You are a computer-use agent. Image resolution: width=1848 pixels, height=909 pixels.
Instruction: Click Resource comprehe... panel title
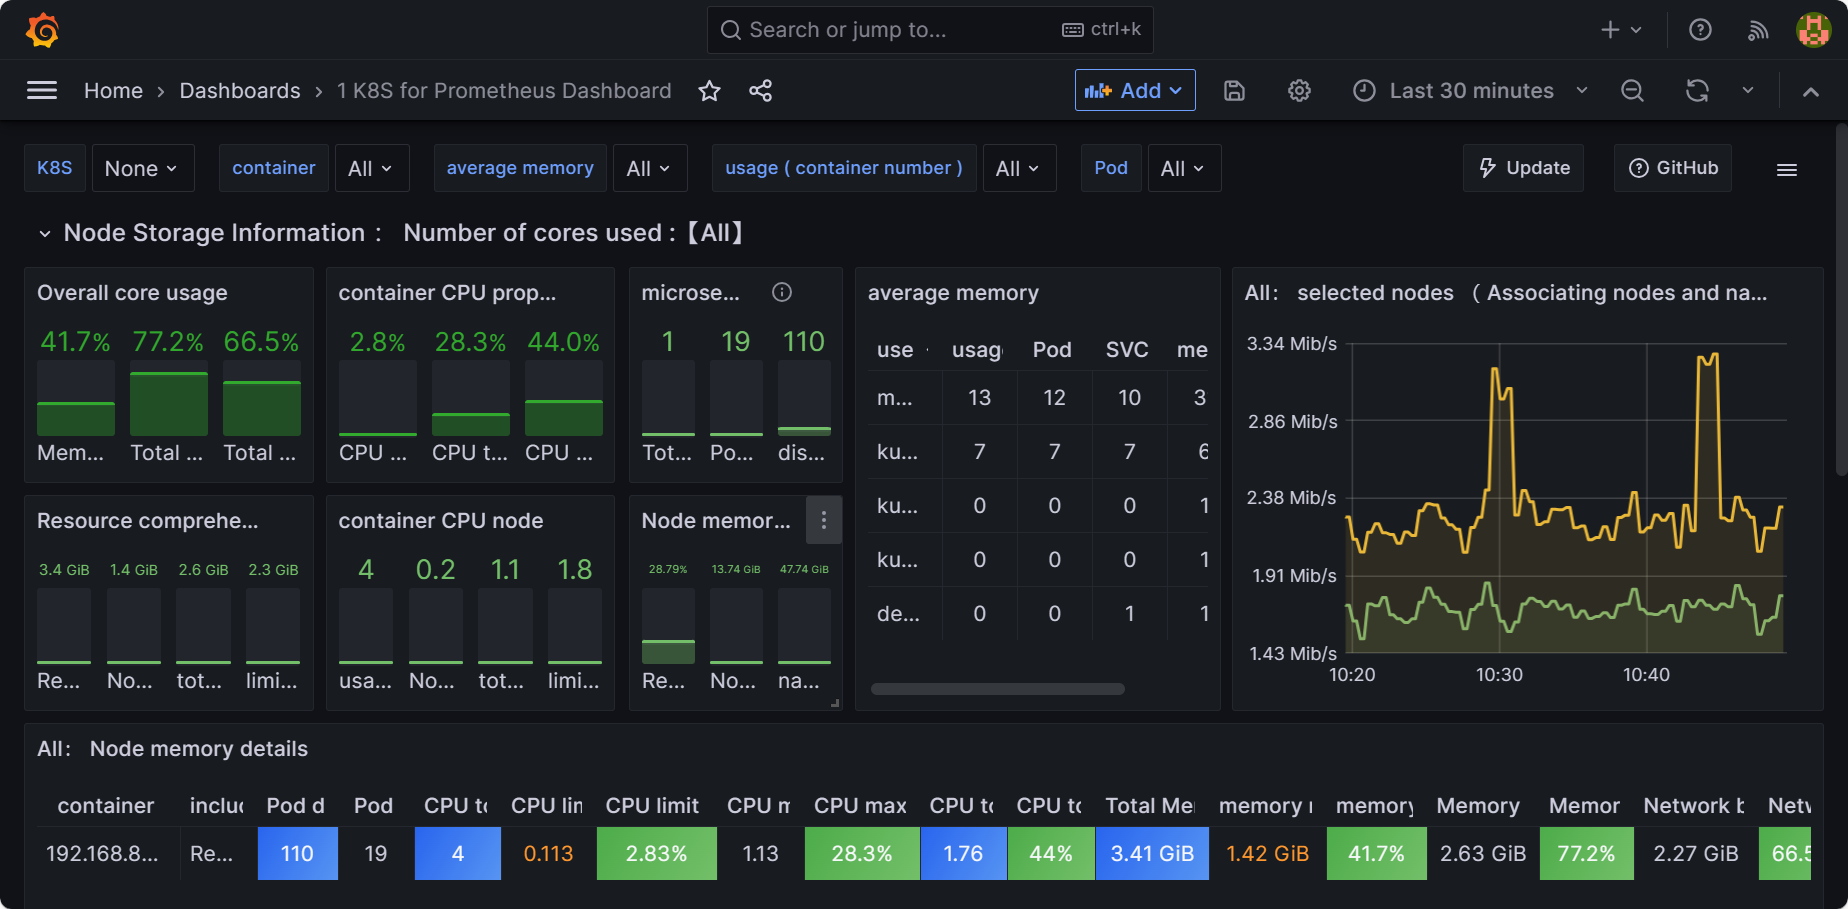point(148,521)
